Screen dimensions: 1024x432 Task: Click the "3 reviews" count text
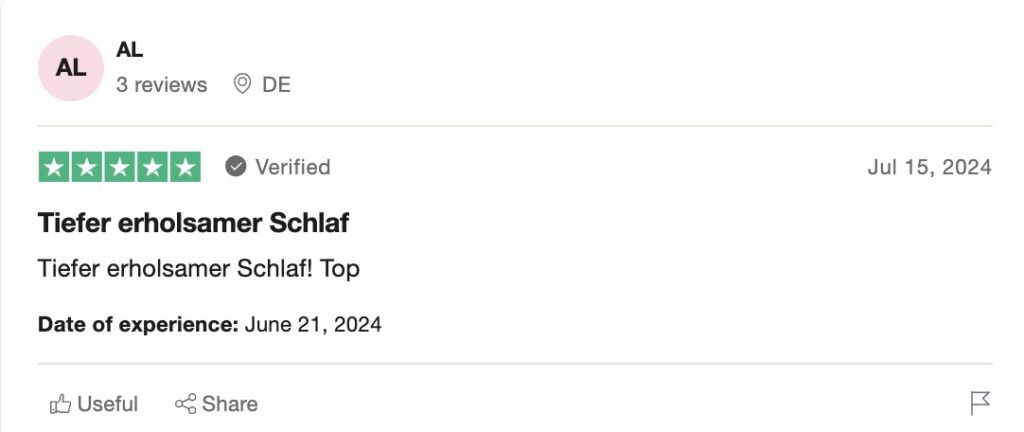(x=162, y=85)
